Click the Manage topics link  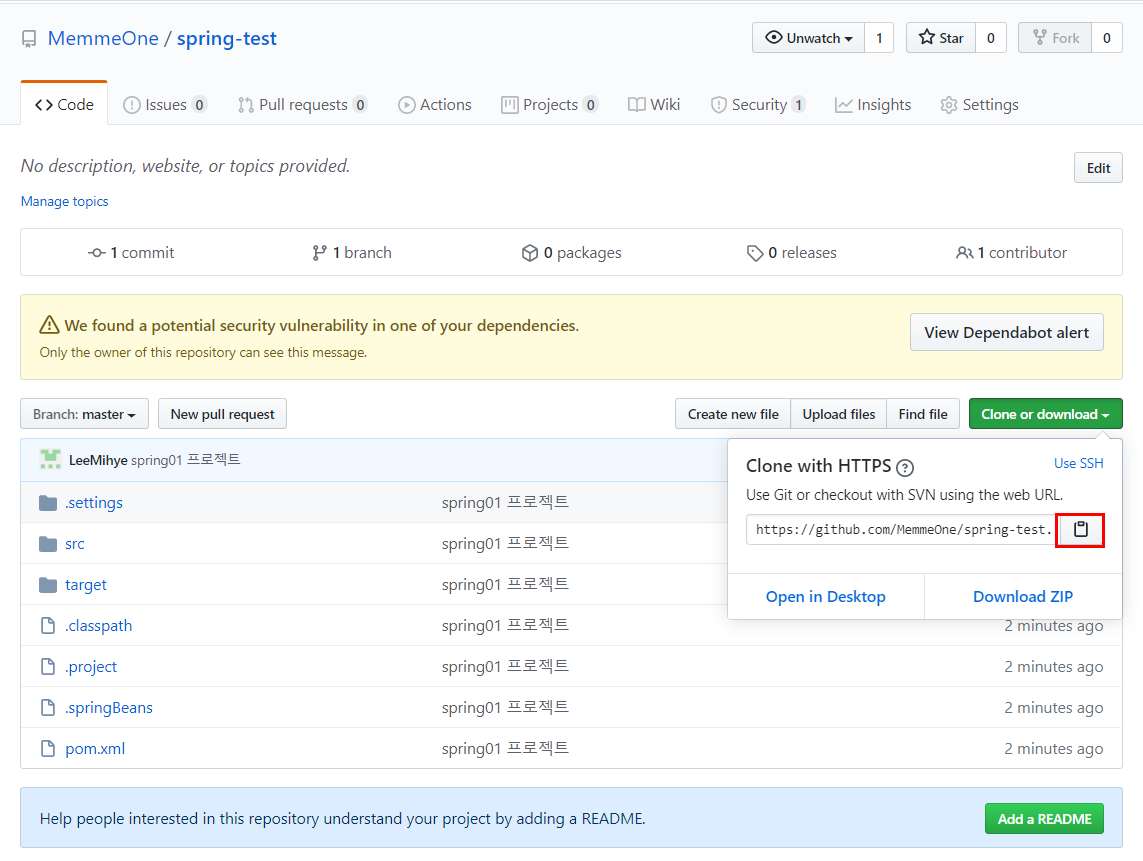(x=64, y=201)
